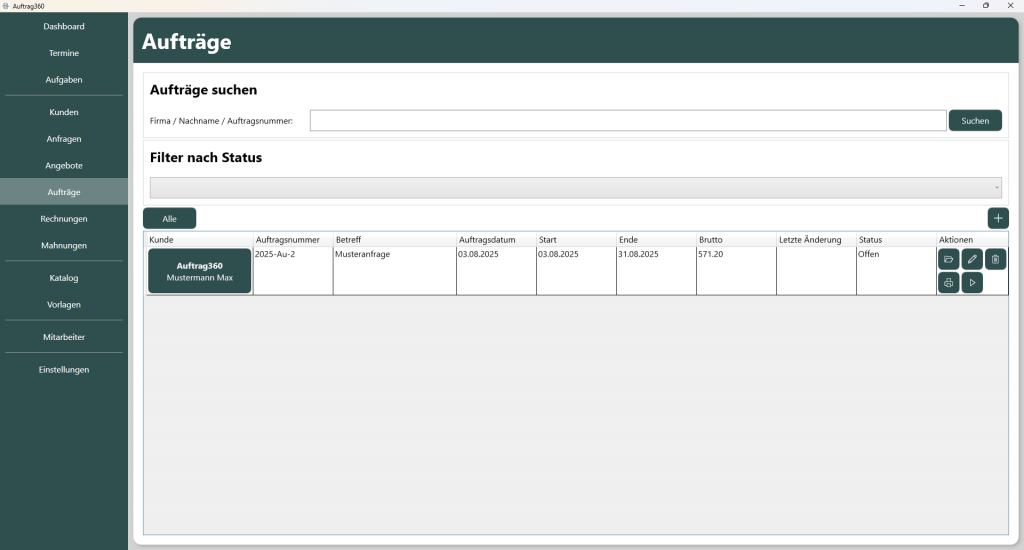
Task: Expand the Filter nach Status dropdown
Action: click(x=575, y=188)
